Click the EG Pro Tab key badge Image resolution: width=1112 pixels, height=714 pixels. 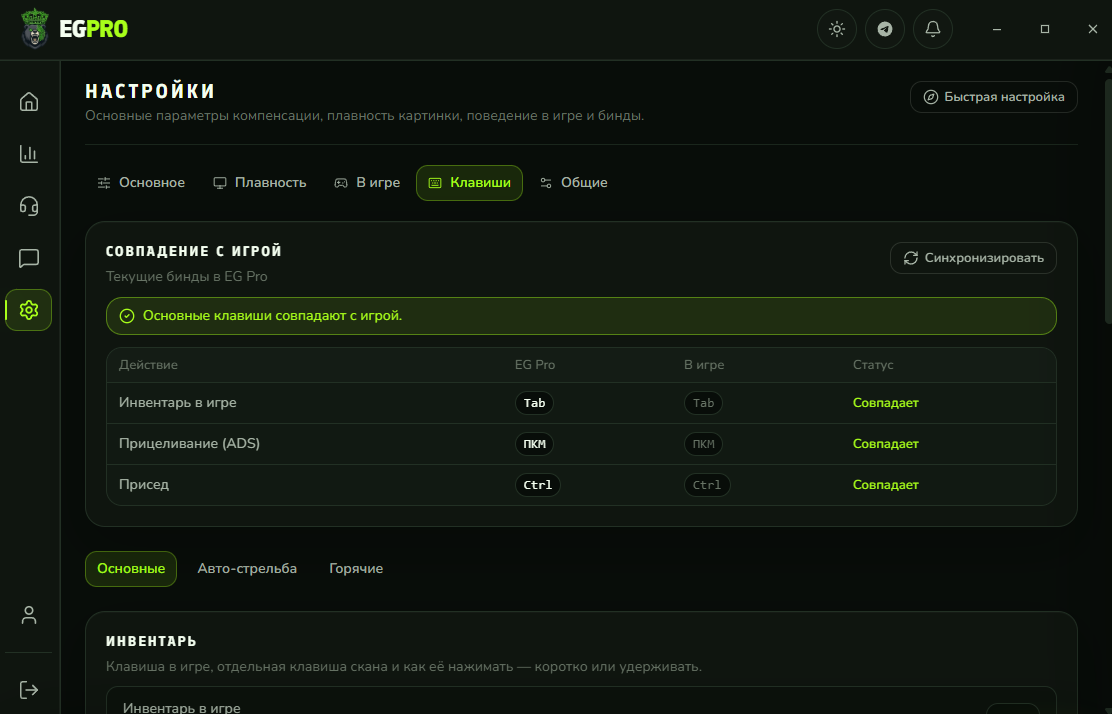coord(534,403)
